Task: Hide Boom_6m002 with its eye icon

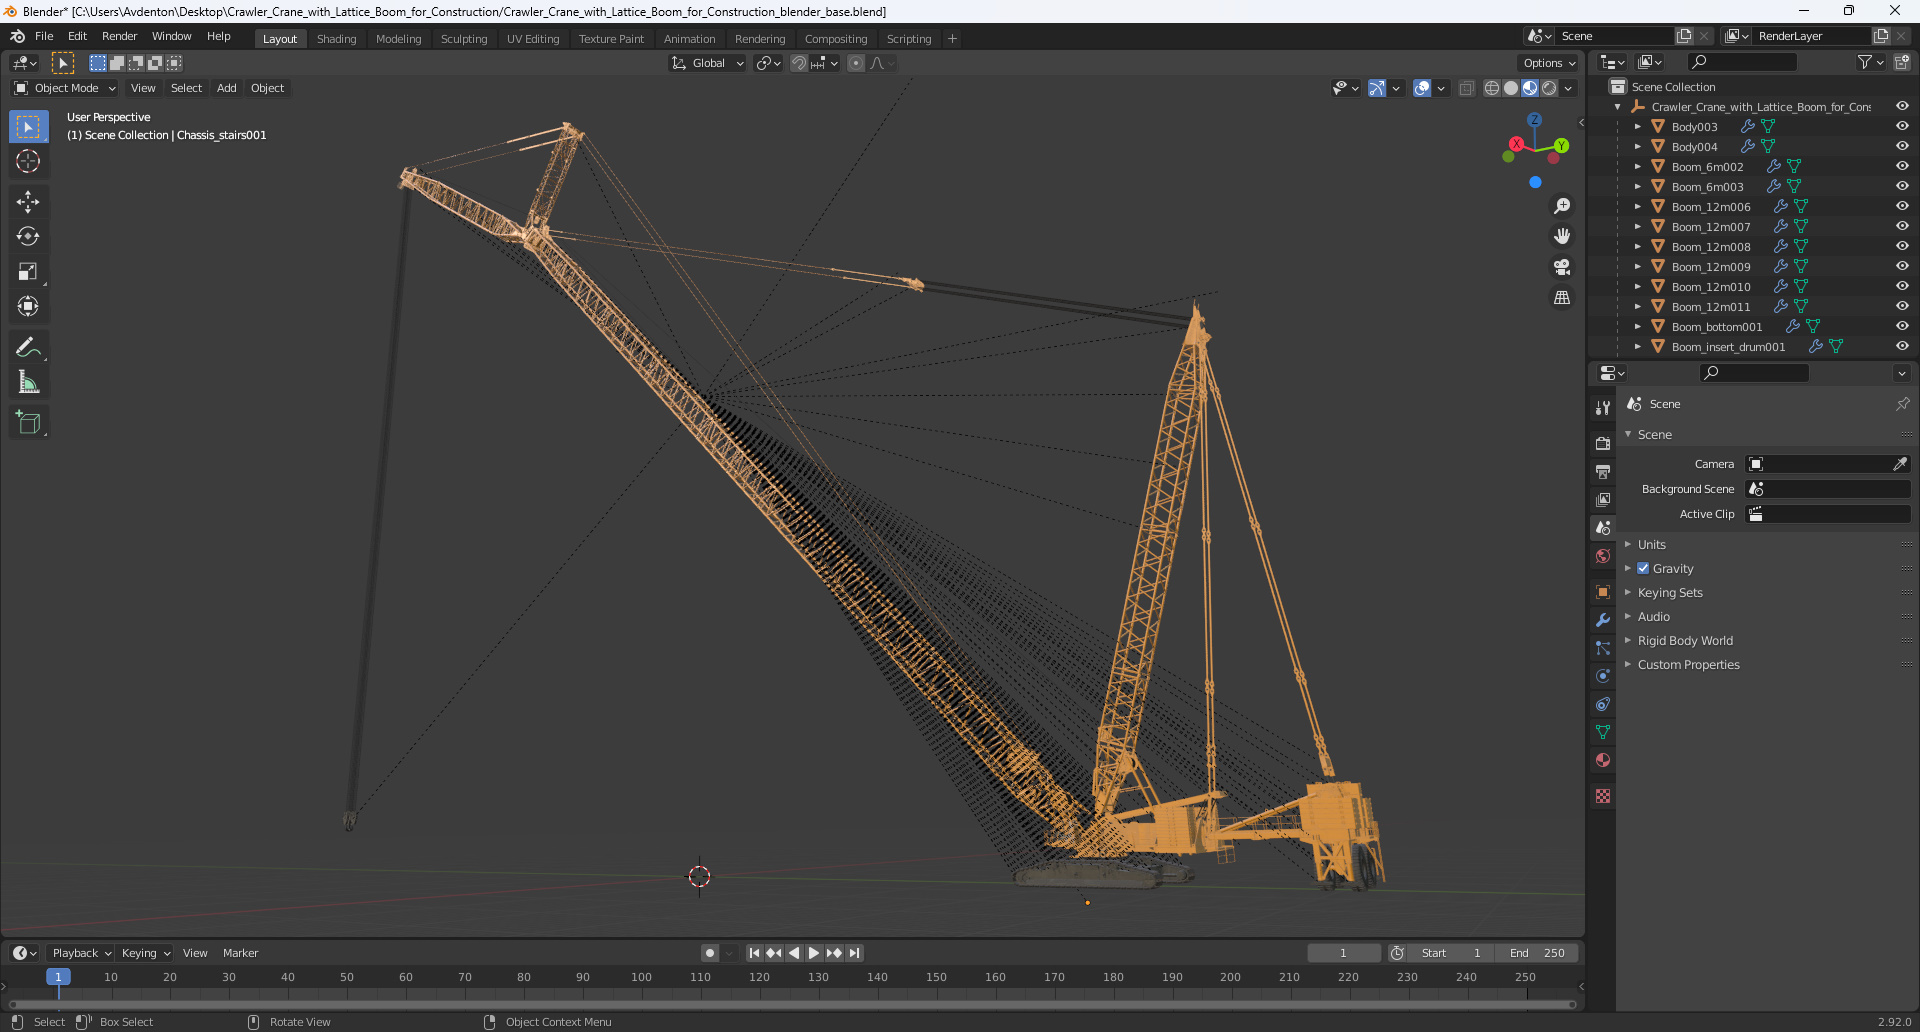Action: pyautogui.click(x=1902, y=166)
